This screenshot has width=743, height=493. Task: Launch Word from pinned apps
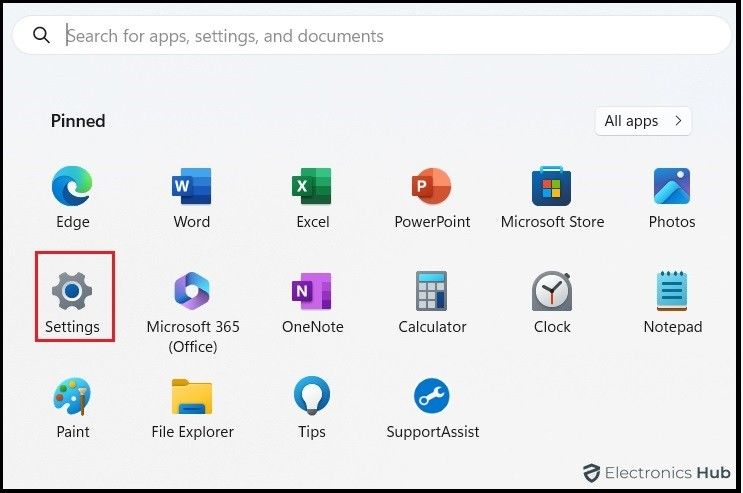[191, 186]
